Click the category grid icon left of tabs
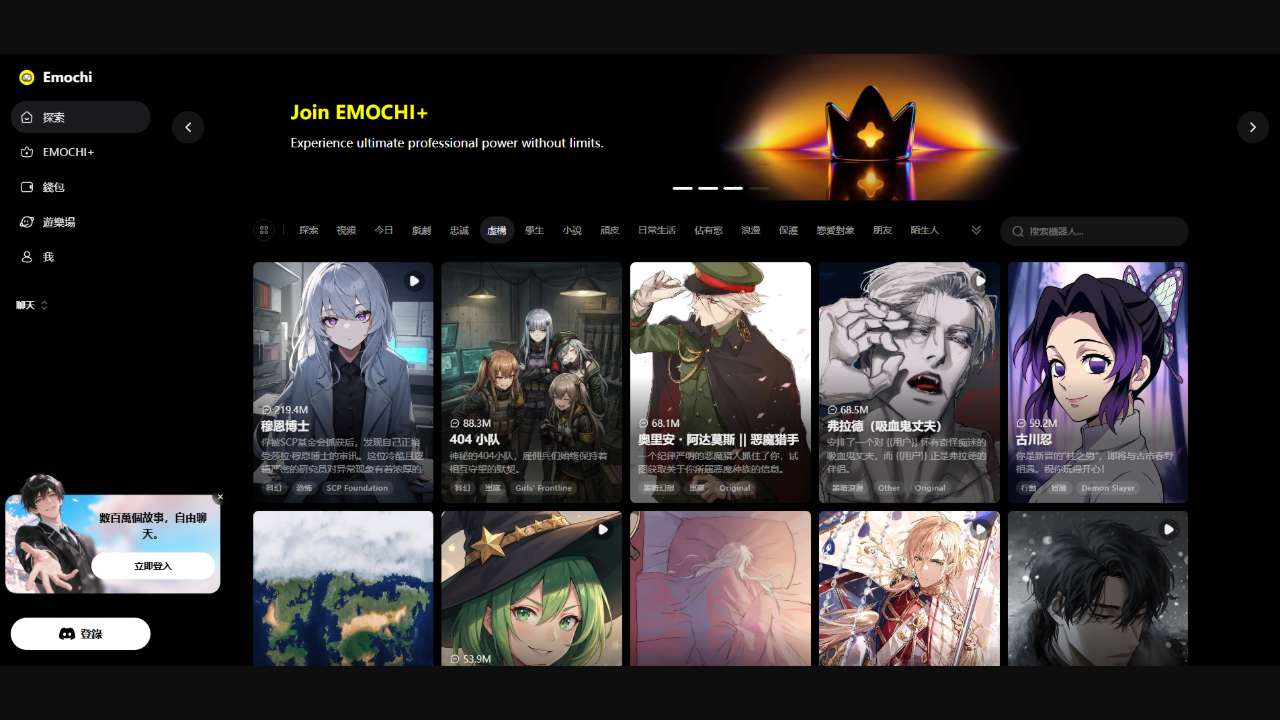 pos(264,230)
